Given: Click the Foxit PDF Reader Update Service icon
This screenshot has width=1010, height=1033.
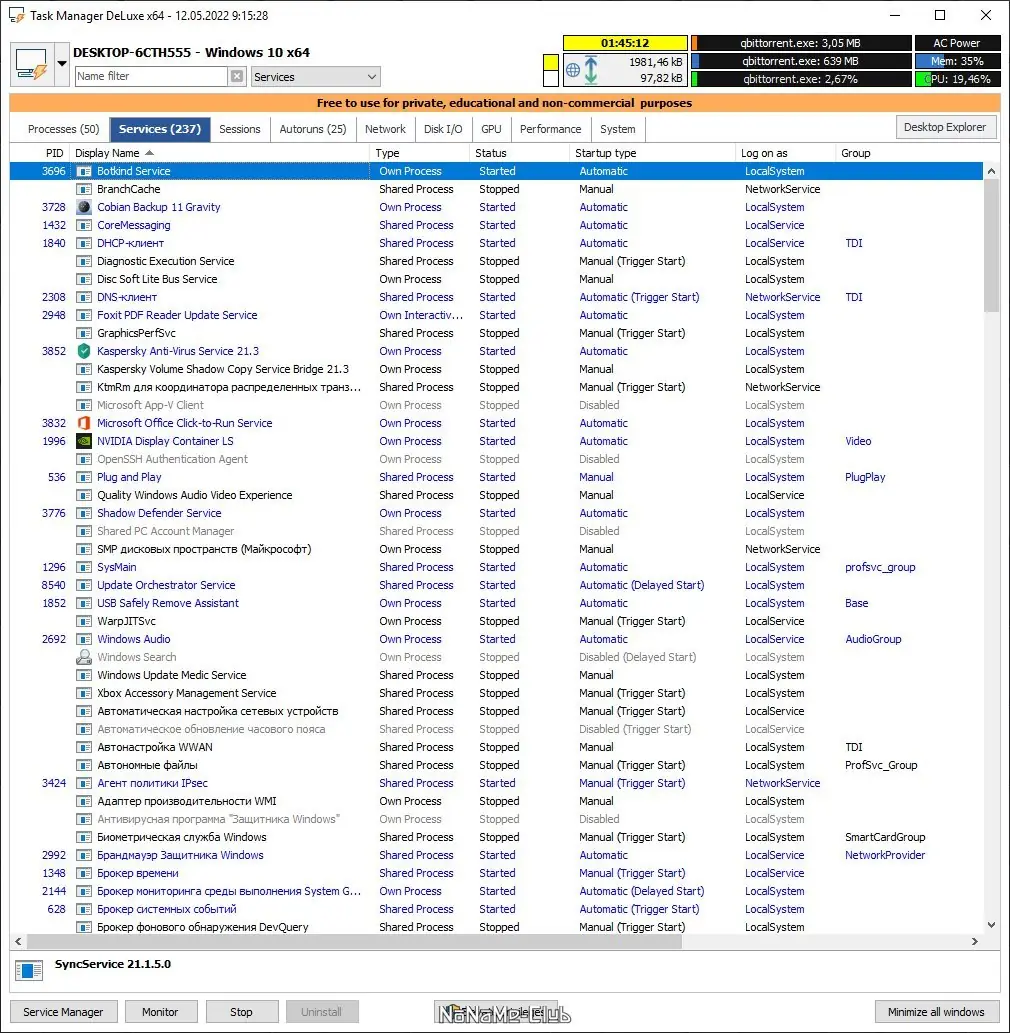Looking at the screenshot, I should point(84,315).
